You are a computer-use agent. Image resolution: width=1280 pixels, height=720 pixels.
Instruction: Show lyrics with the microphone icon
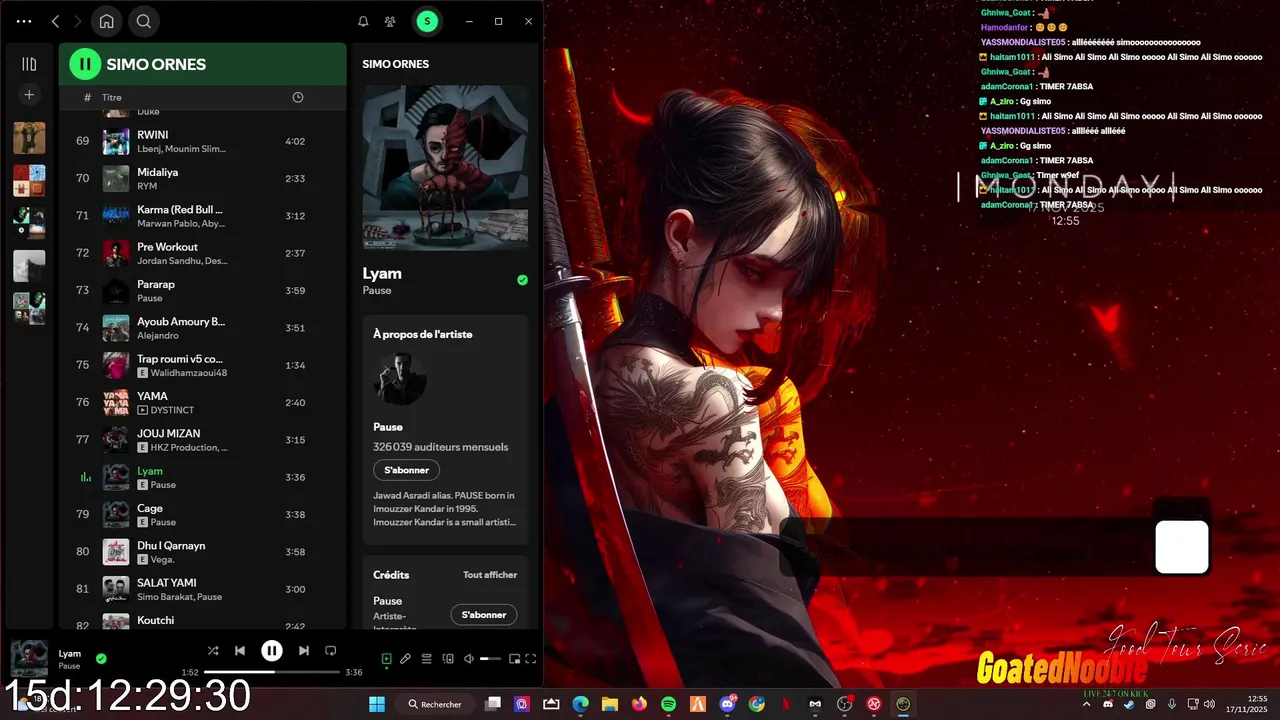point(405,659)
